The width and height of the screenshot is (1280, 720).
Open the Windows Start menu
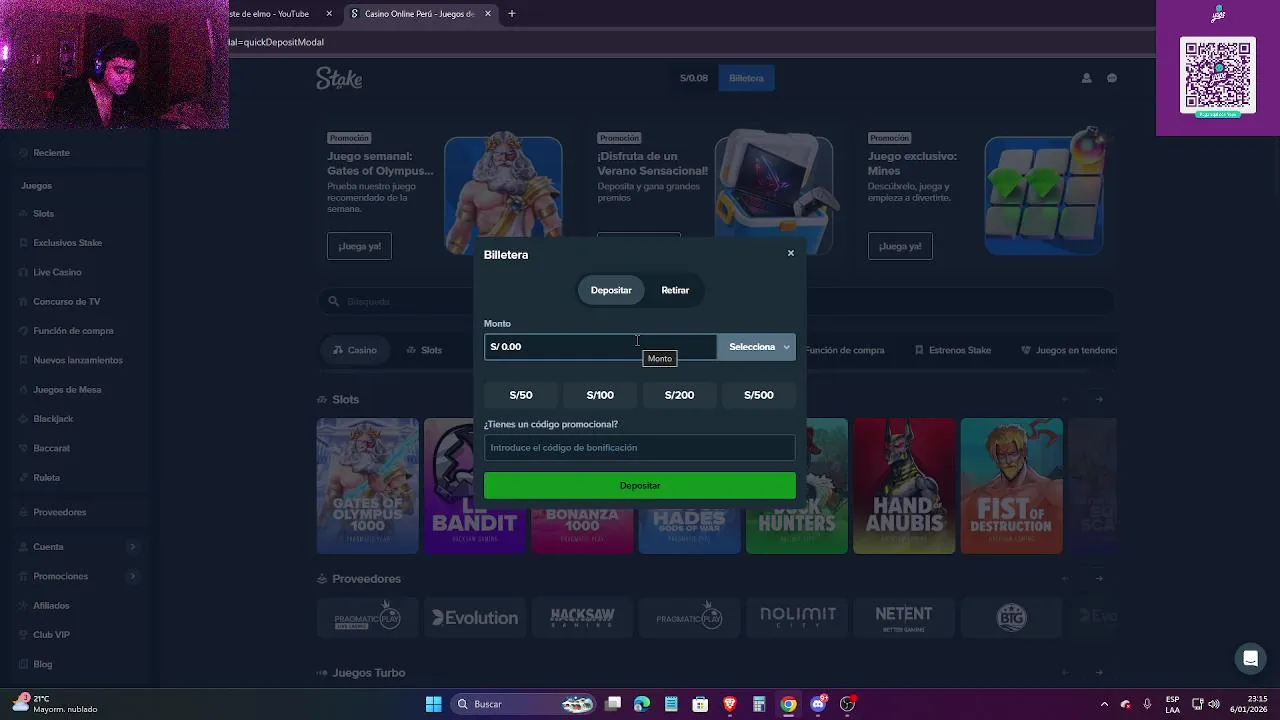[x=433, y=704]
